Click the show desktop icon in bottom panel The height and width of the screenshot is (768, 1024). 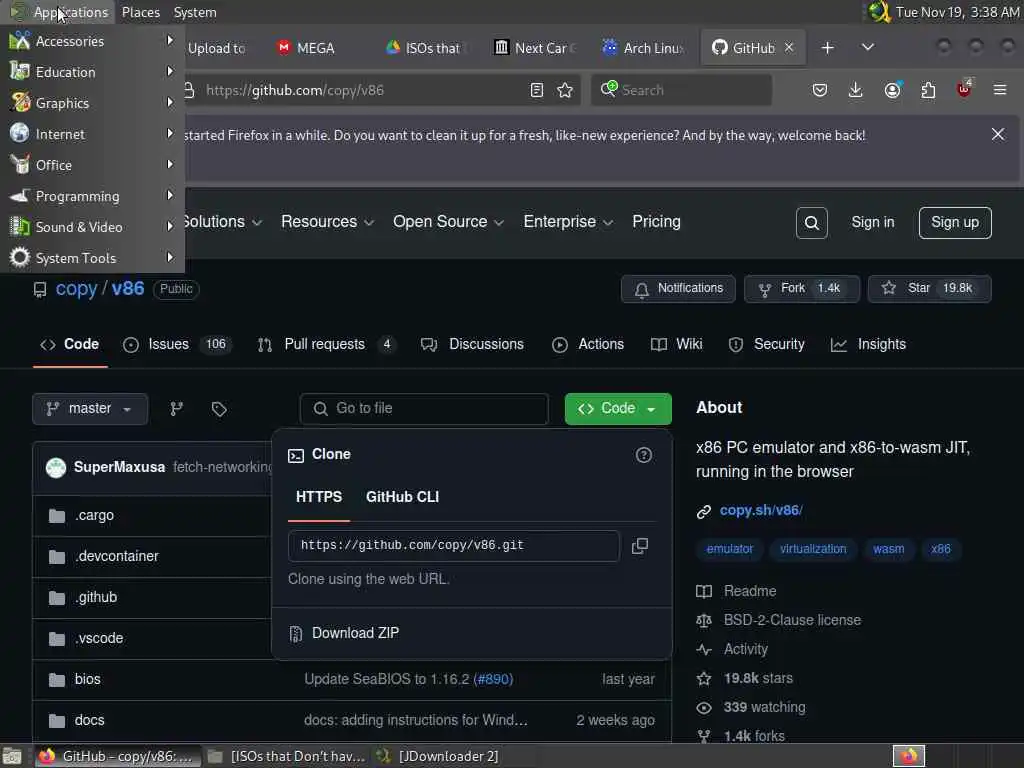[x=12, y=756]
